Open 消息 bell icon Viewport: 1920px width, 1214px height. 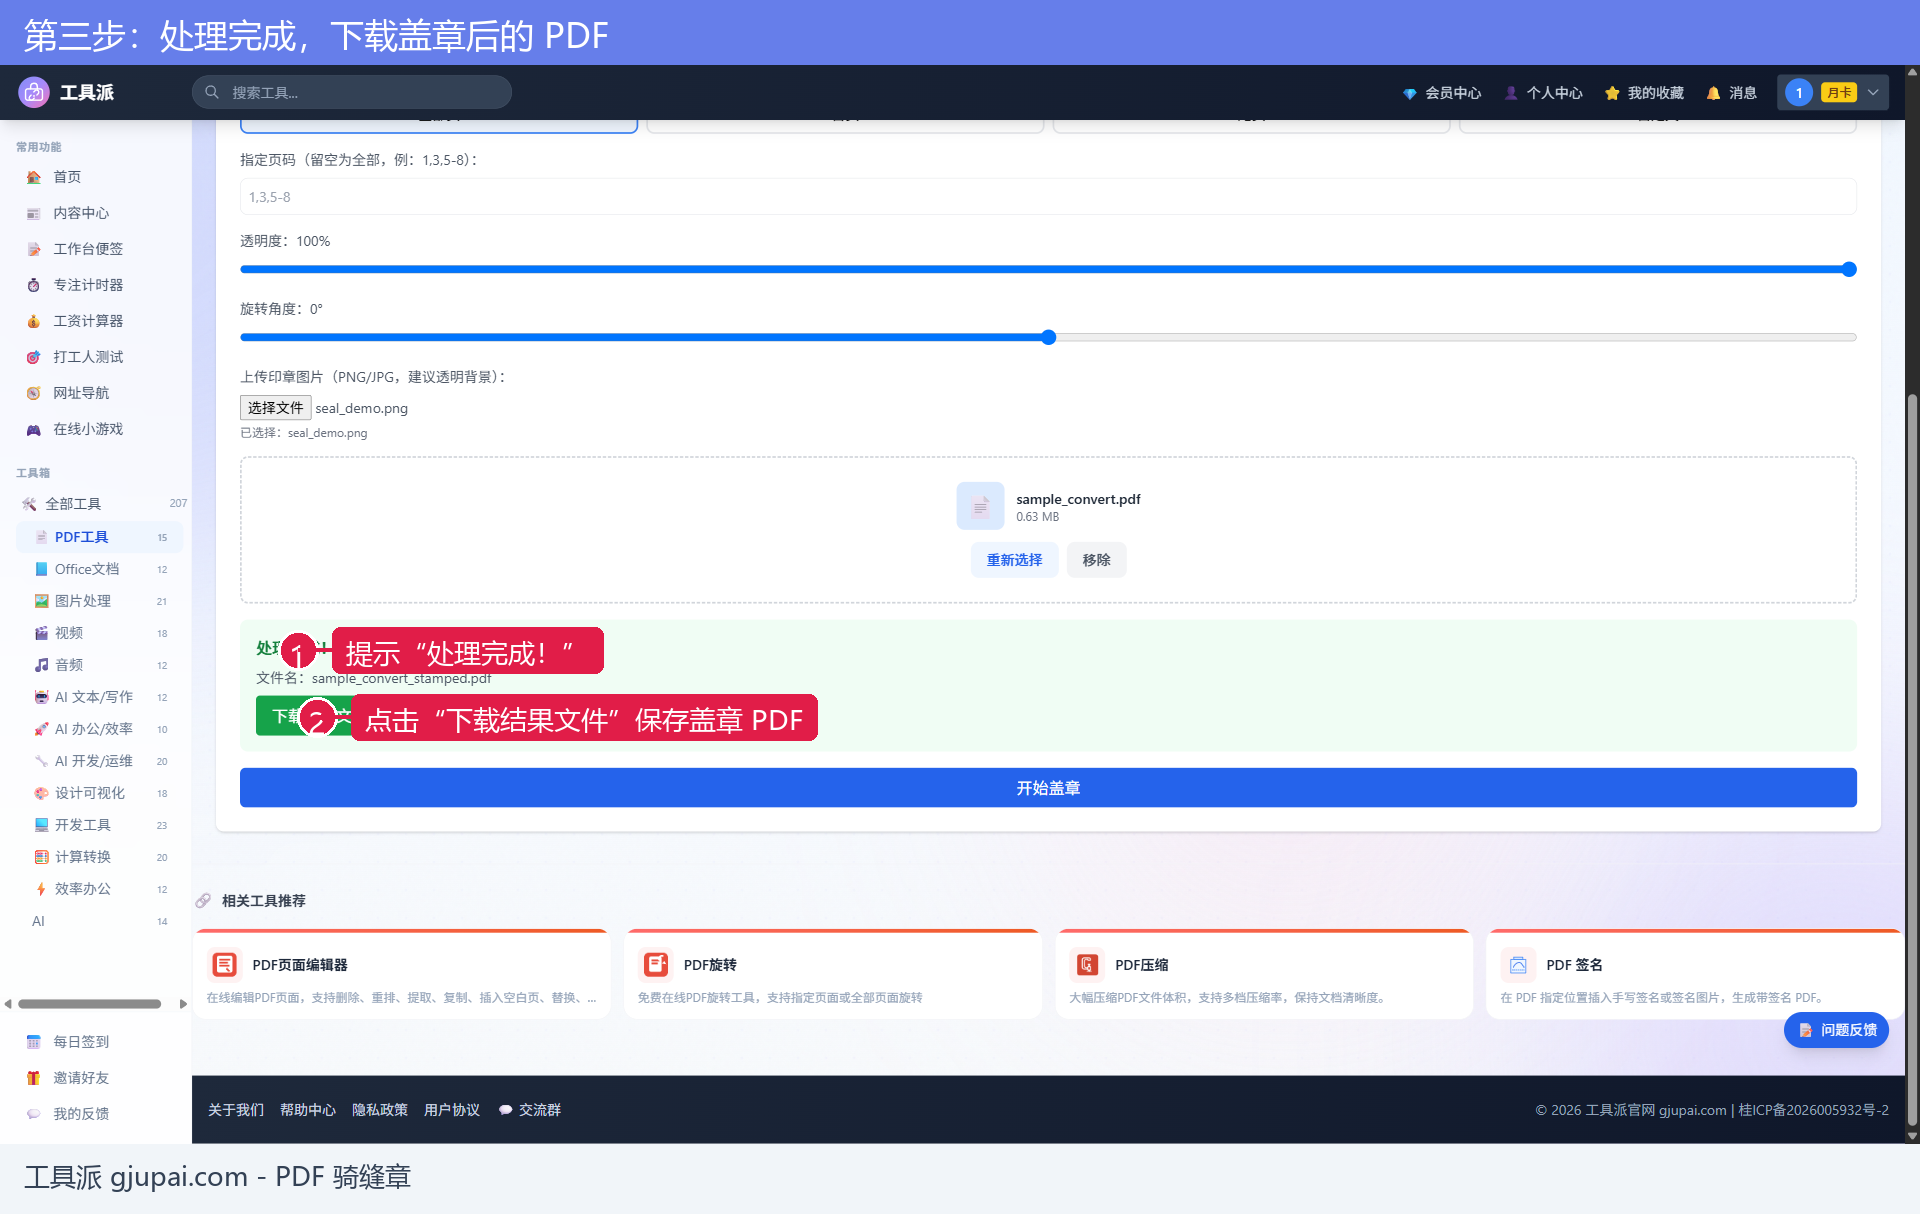[x=1713, y=93]
